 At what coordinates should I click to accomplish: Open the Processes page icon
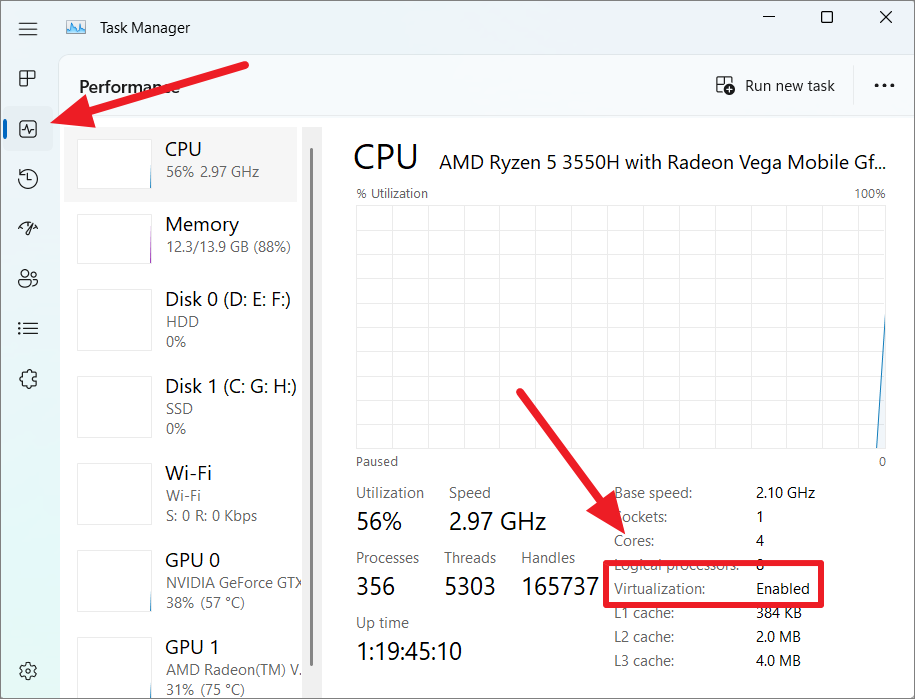point(27,78)
